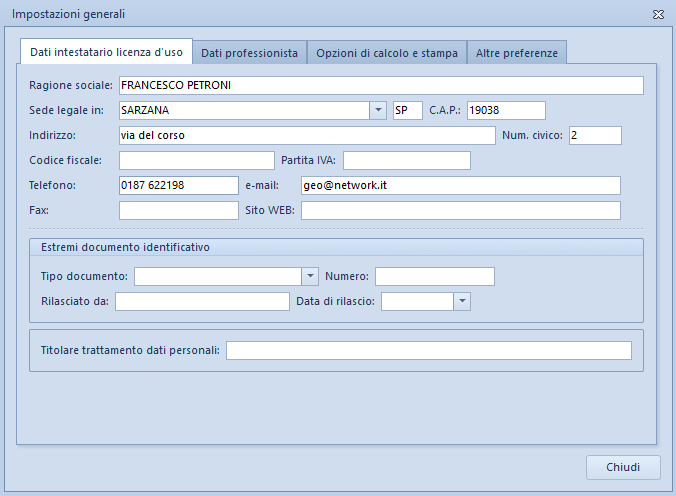Switch to the Dati professionista tab
The image size is (676, 496).
coord(249,53)
